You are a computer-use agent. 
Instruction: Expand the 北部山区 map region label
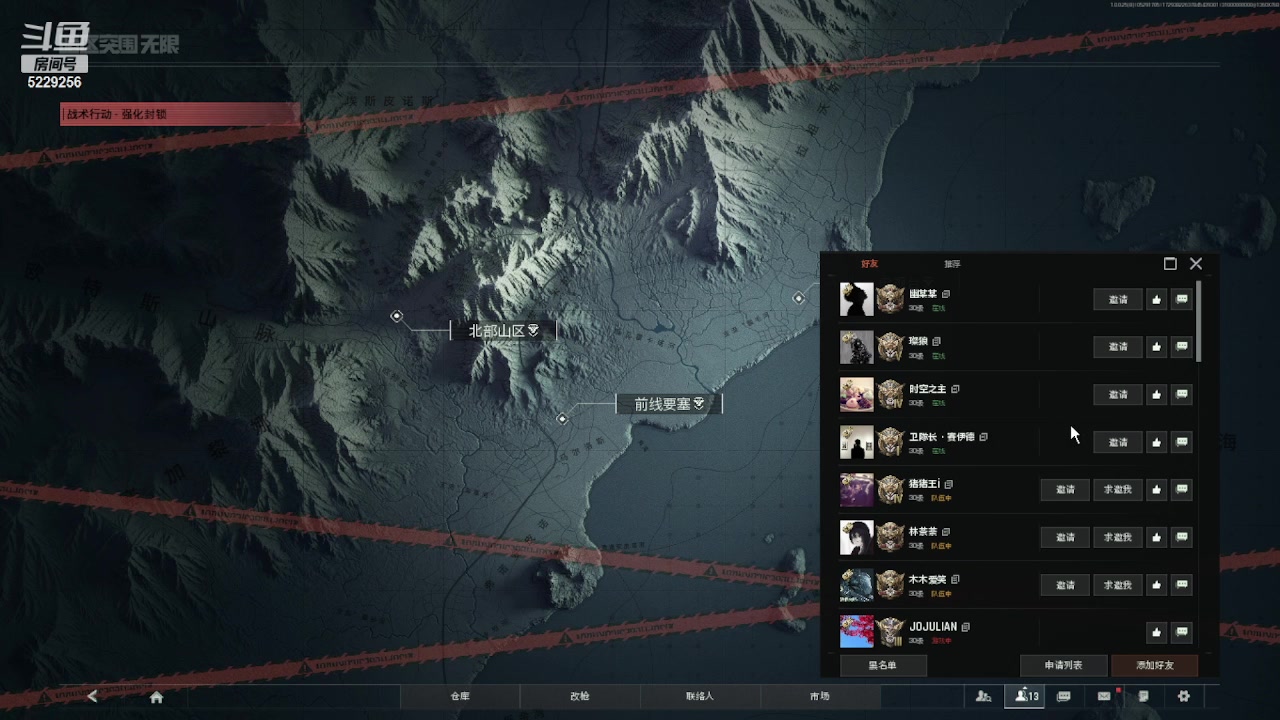click(503, 330)
